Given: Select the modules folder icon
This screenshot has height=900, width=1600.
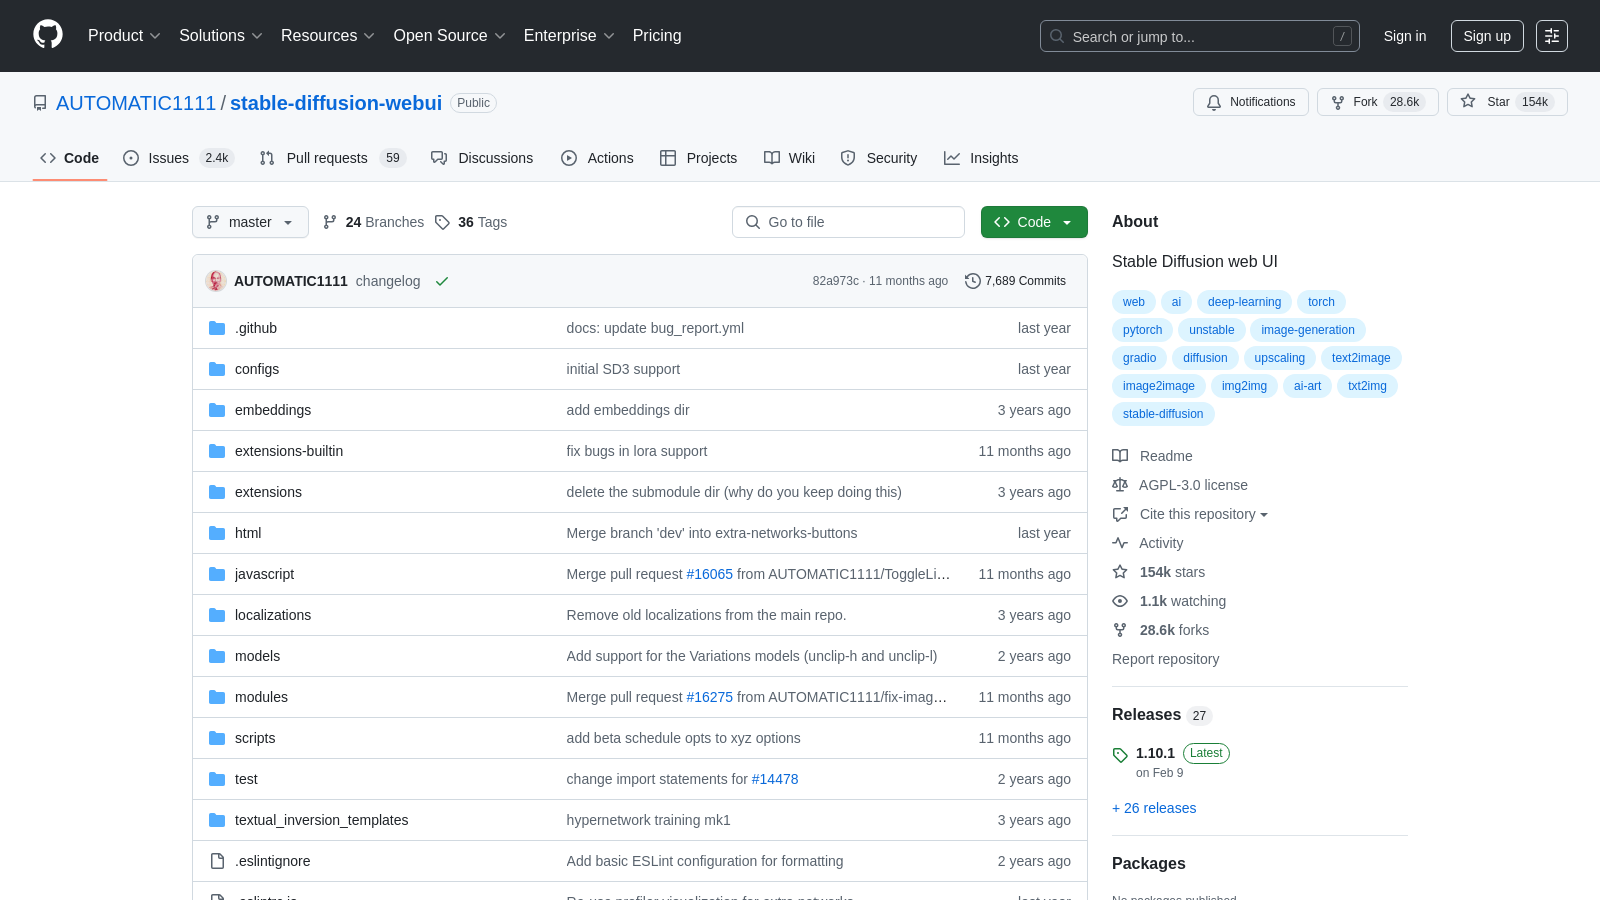Looking at the screenshot, I should (x=217, y=696).
